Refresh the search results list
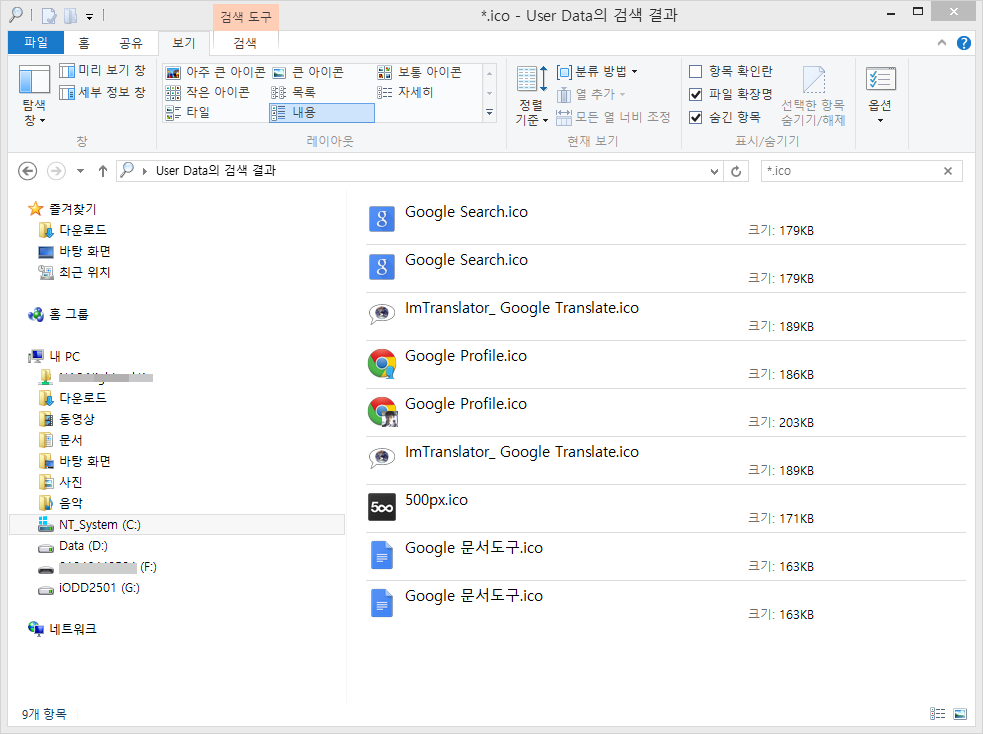 pos(736,170)
